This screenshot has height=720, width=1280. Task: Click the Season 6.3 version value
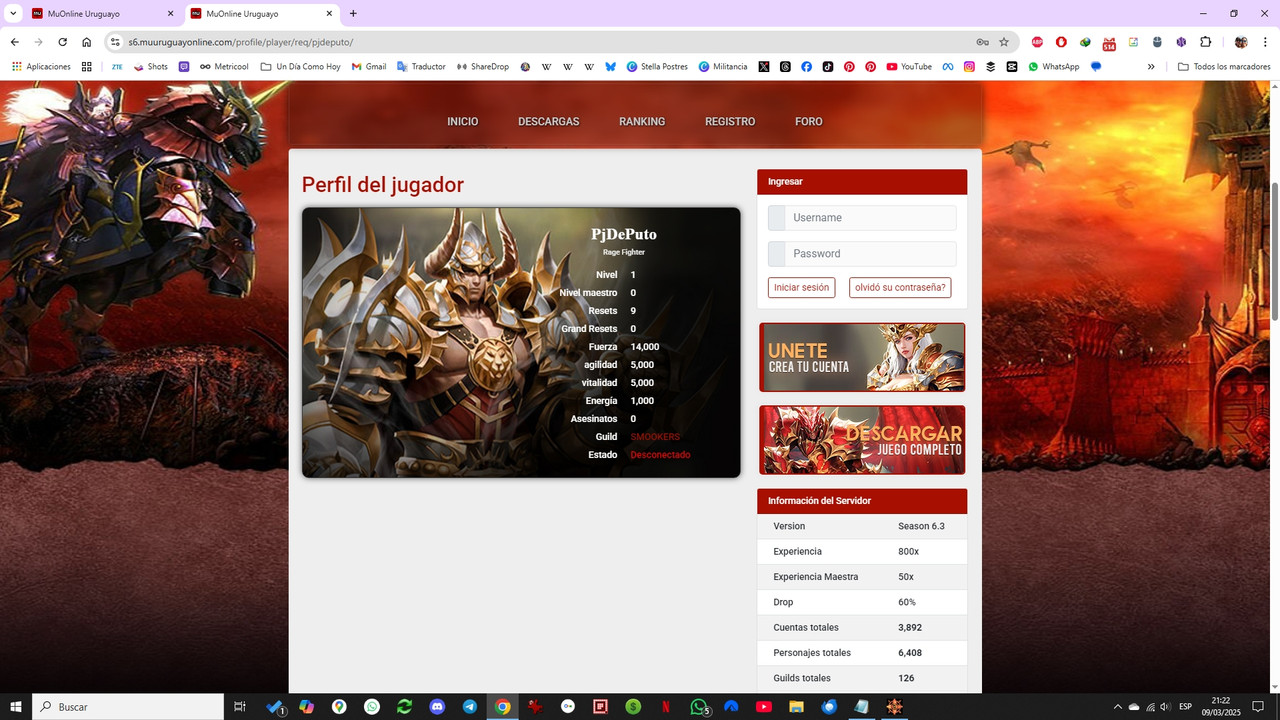921,526
